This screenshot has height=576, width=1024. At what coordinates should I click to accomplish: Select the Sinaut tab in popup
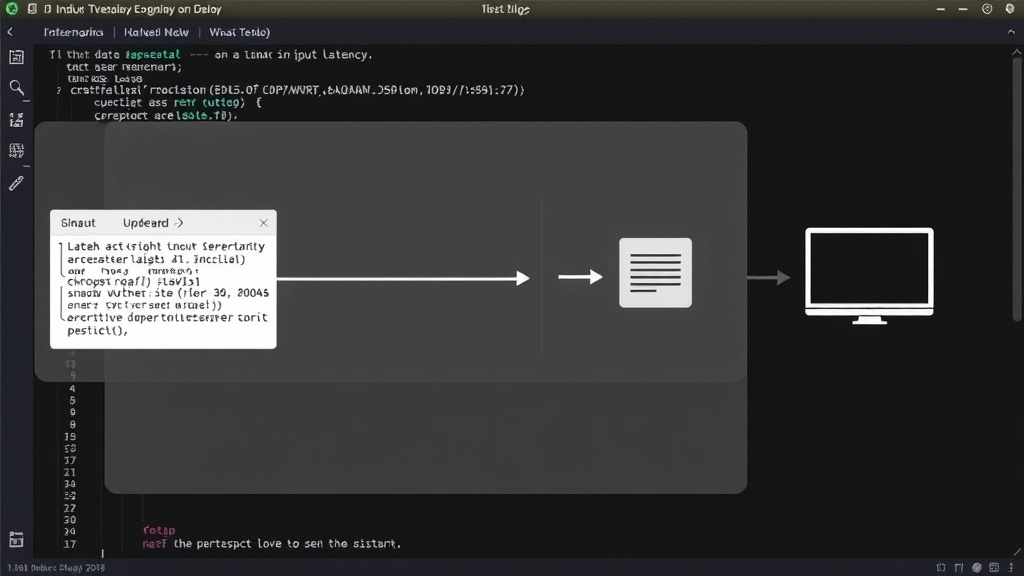[78, 223]
